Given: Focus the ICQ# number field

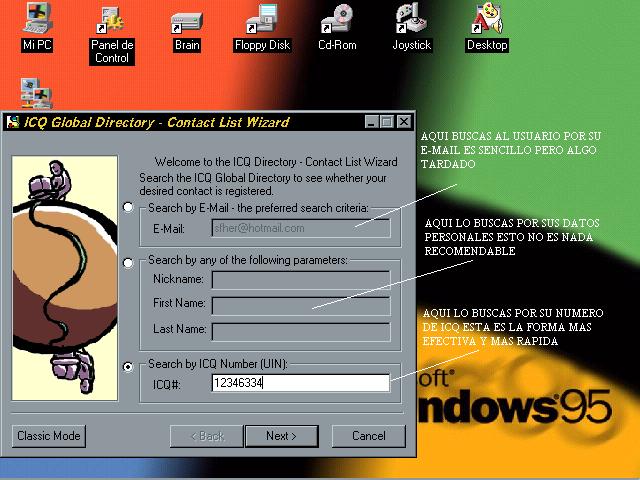Looking at the screenshot, I should click(301, 383).
